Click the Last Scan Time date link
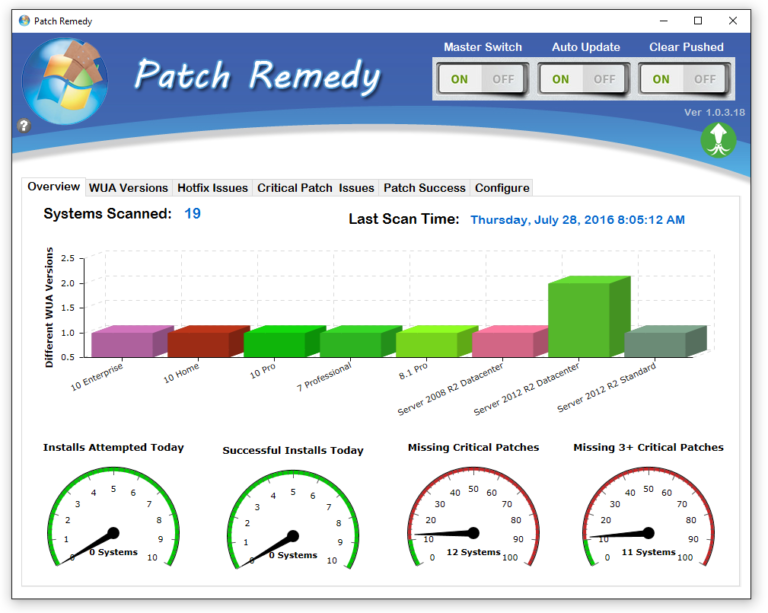Viewport: 768px width, 613px height. point(577,220)
